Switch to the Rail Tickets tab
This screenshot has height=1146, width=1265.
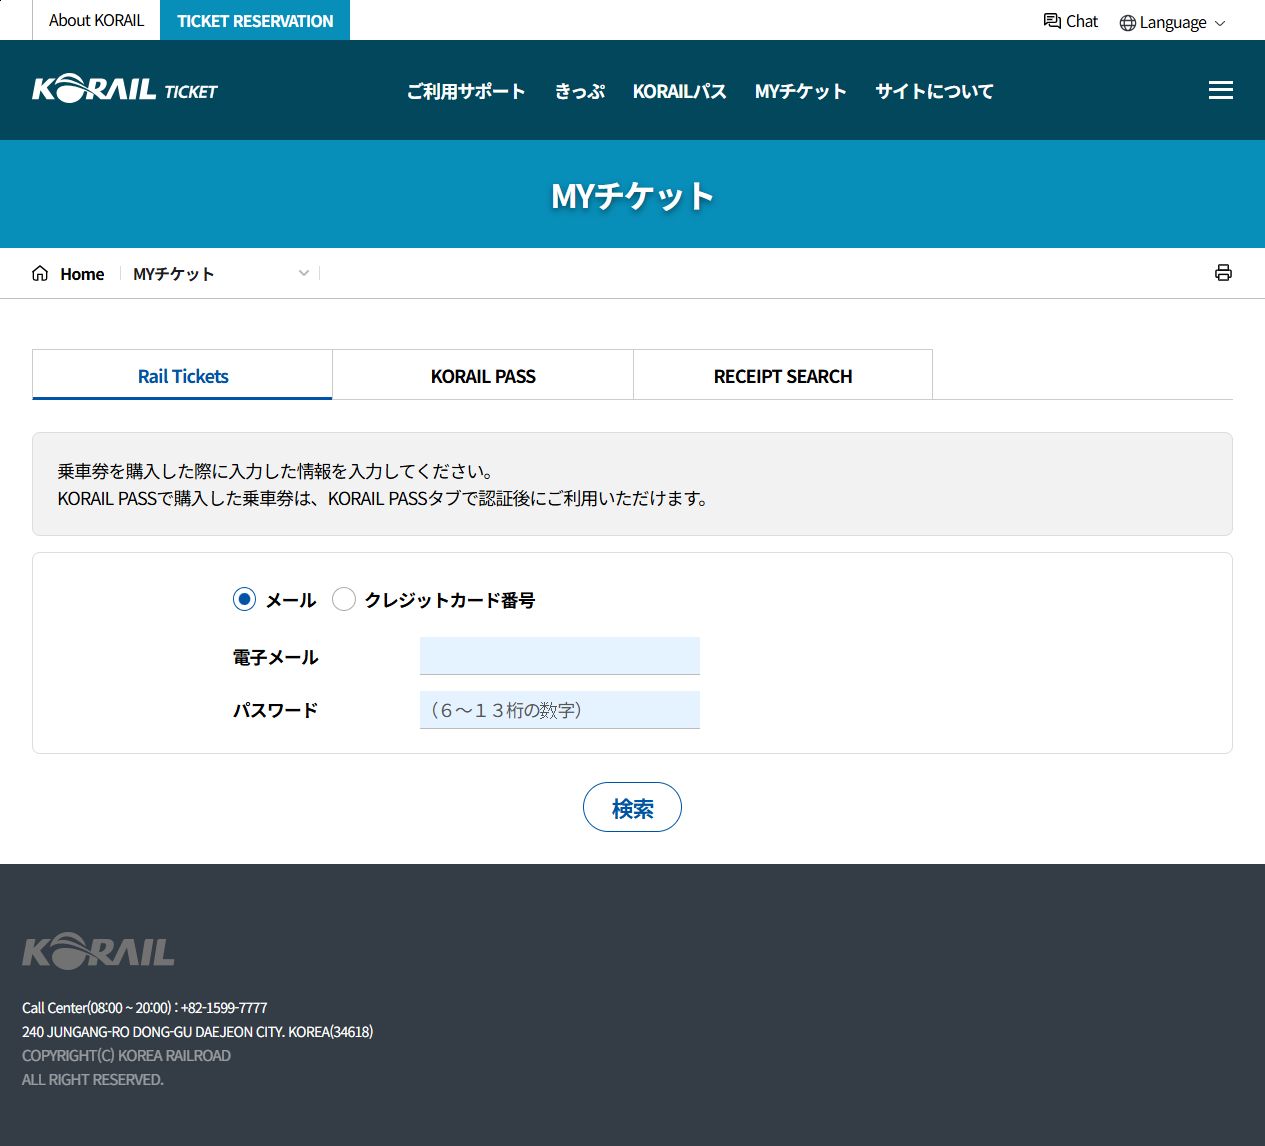click(x=182, y=375)
